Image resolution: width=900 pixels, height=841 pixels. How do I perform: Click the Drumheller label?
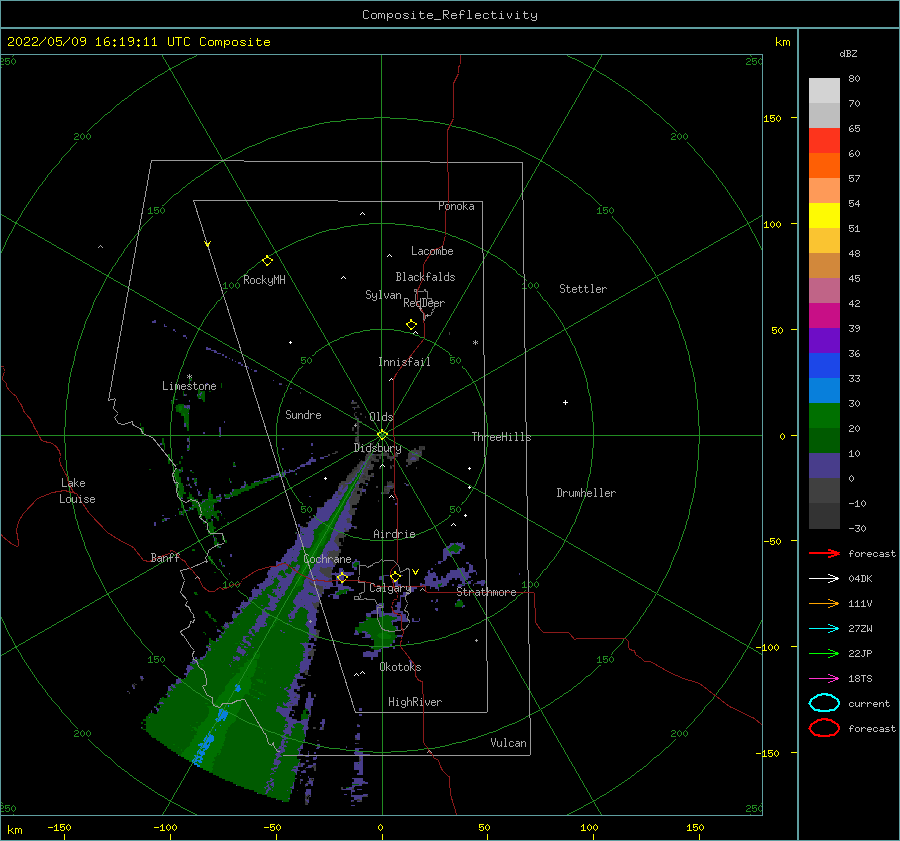click(x=586, y=493)
